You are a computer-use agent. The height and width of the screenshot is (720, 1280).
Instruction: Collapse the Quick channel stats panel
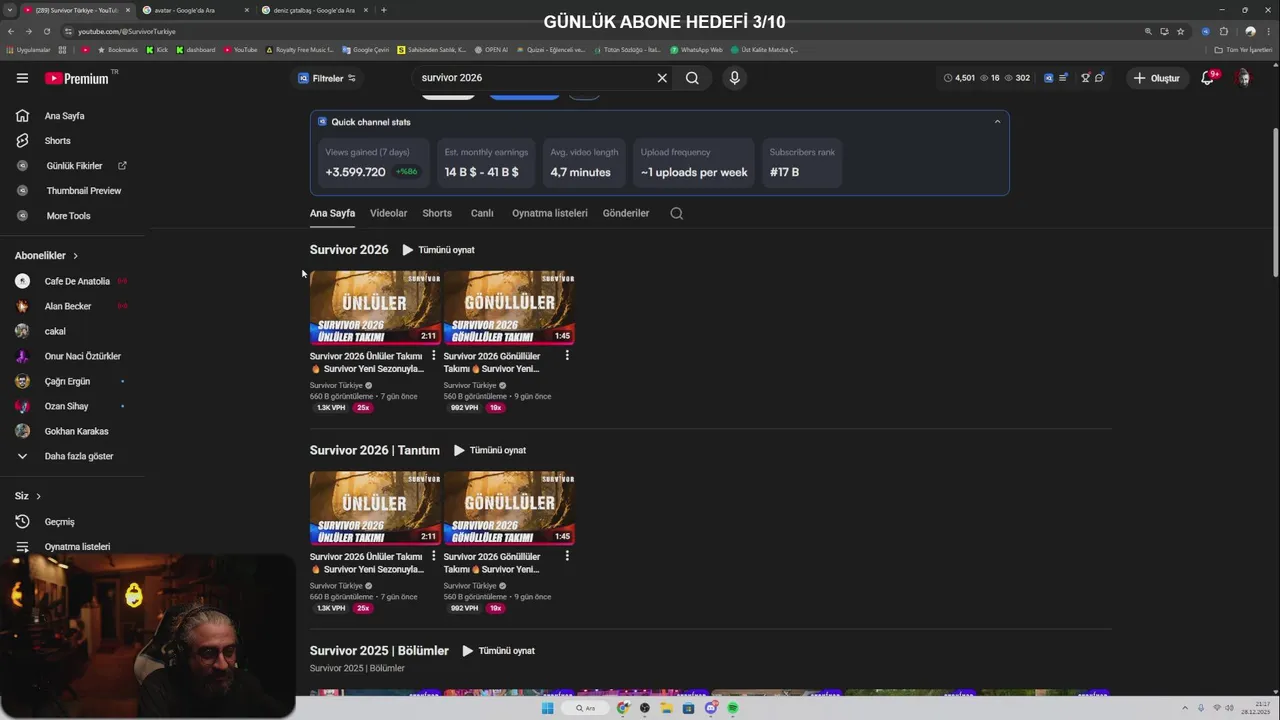point(997,122)
